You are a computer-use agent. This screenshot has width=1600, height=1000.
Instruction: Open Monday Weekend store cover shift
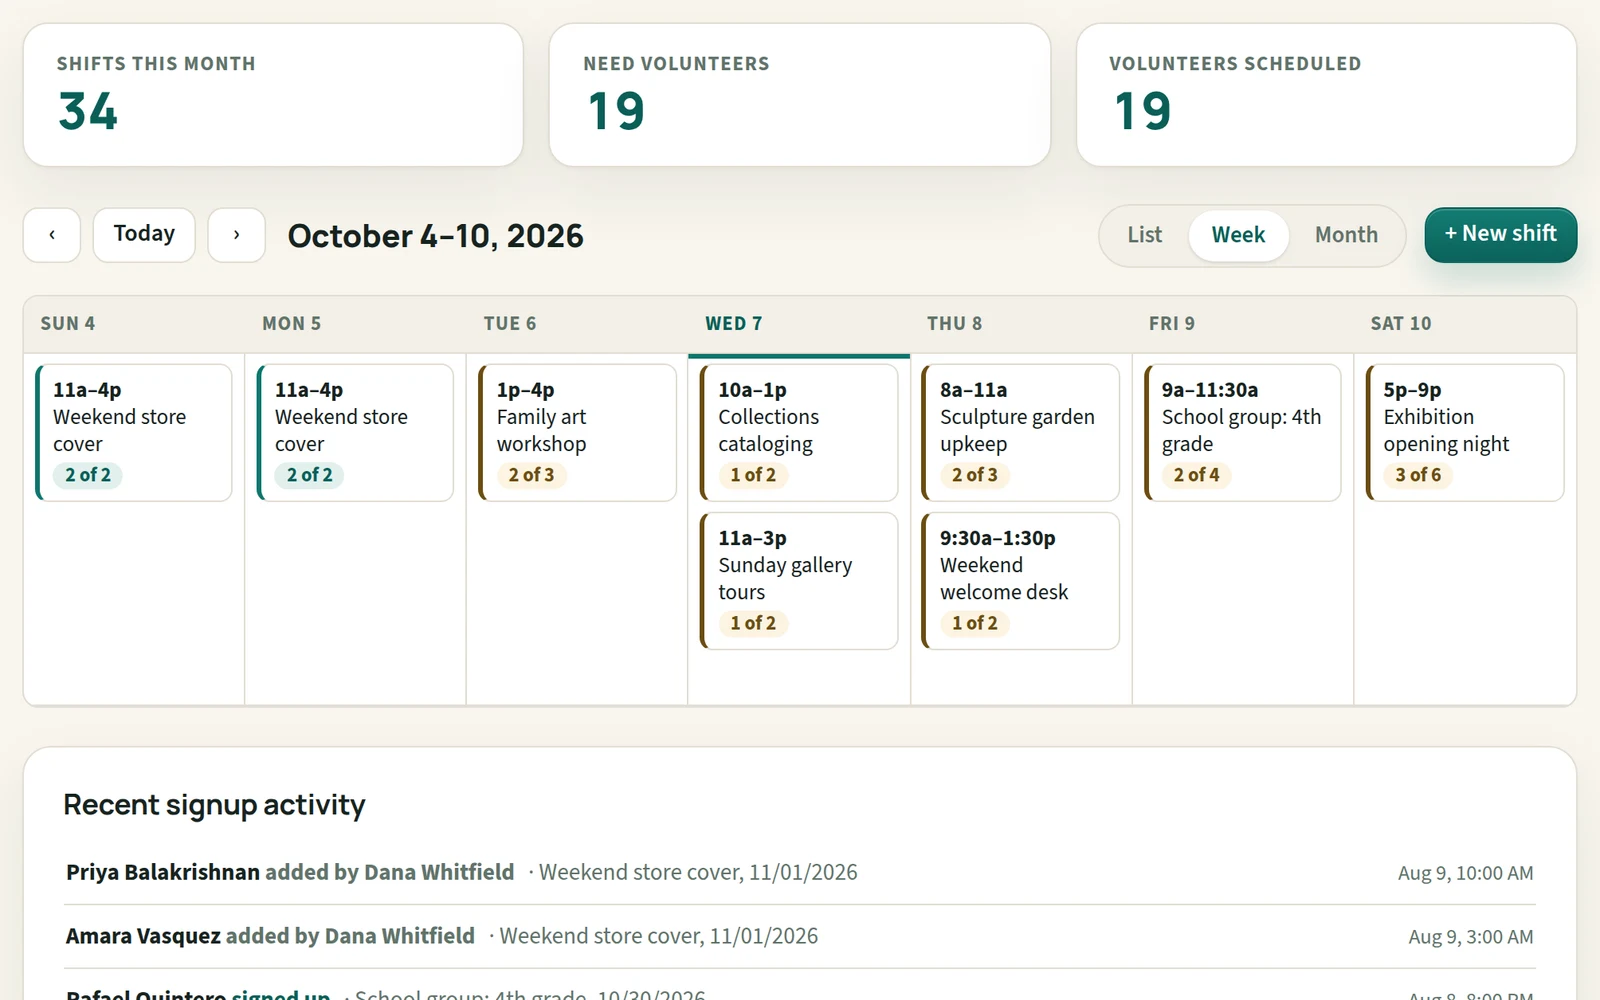point(355,432)
